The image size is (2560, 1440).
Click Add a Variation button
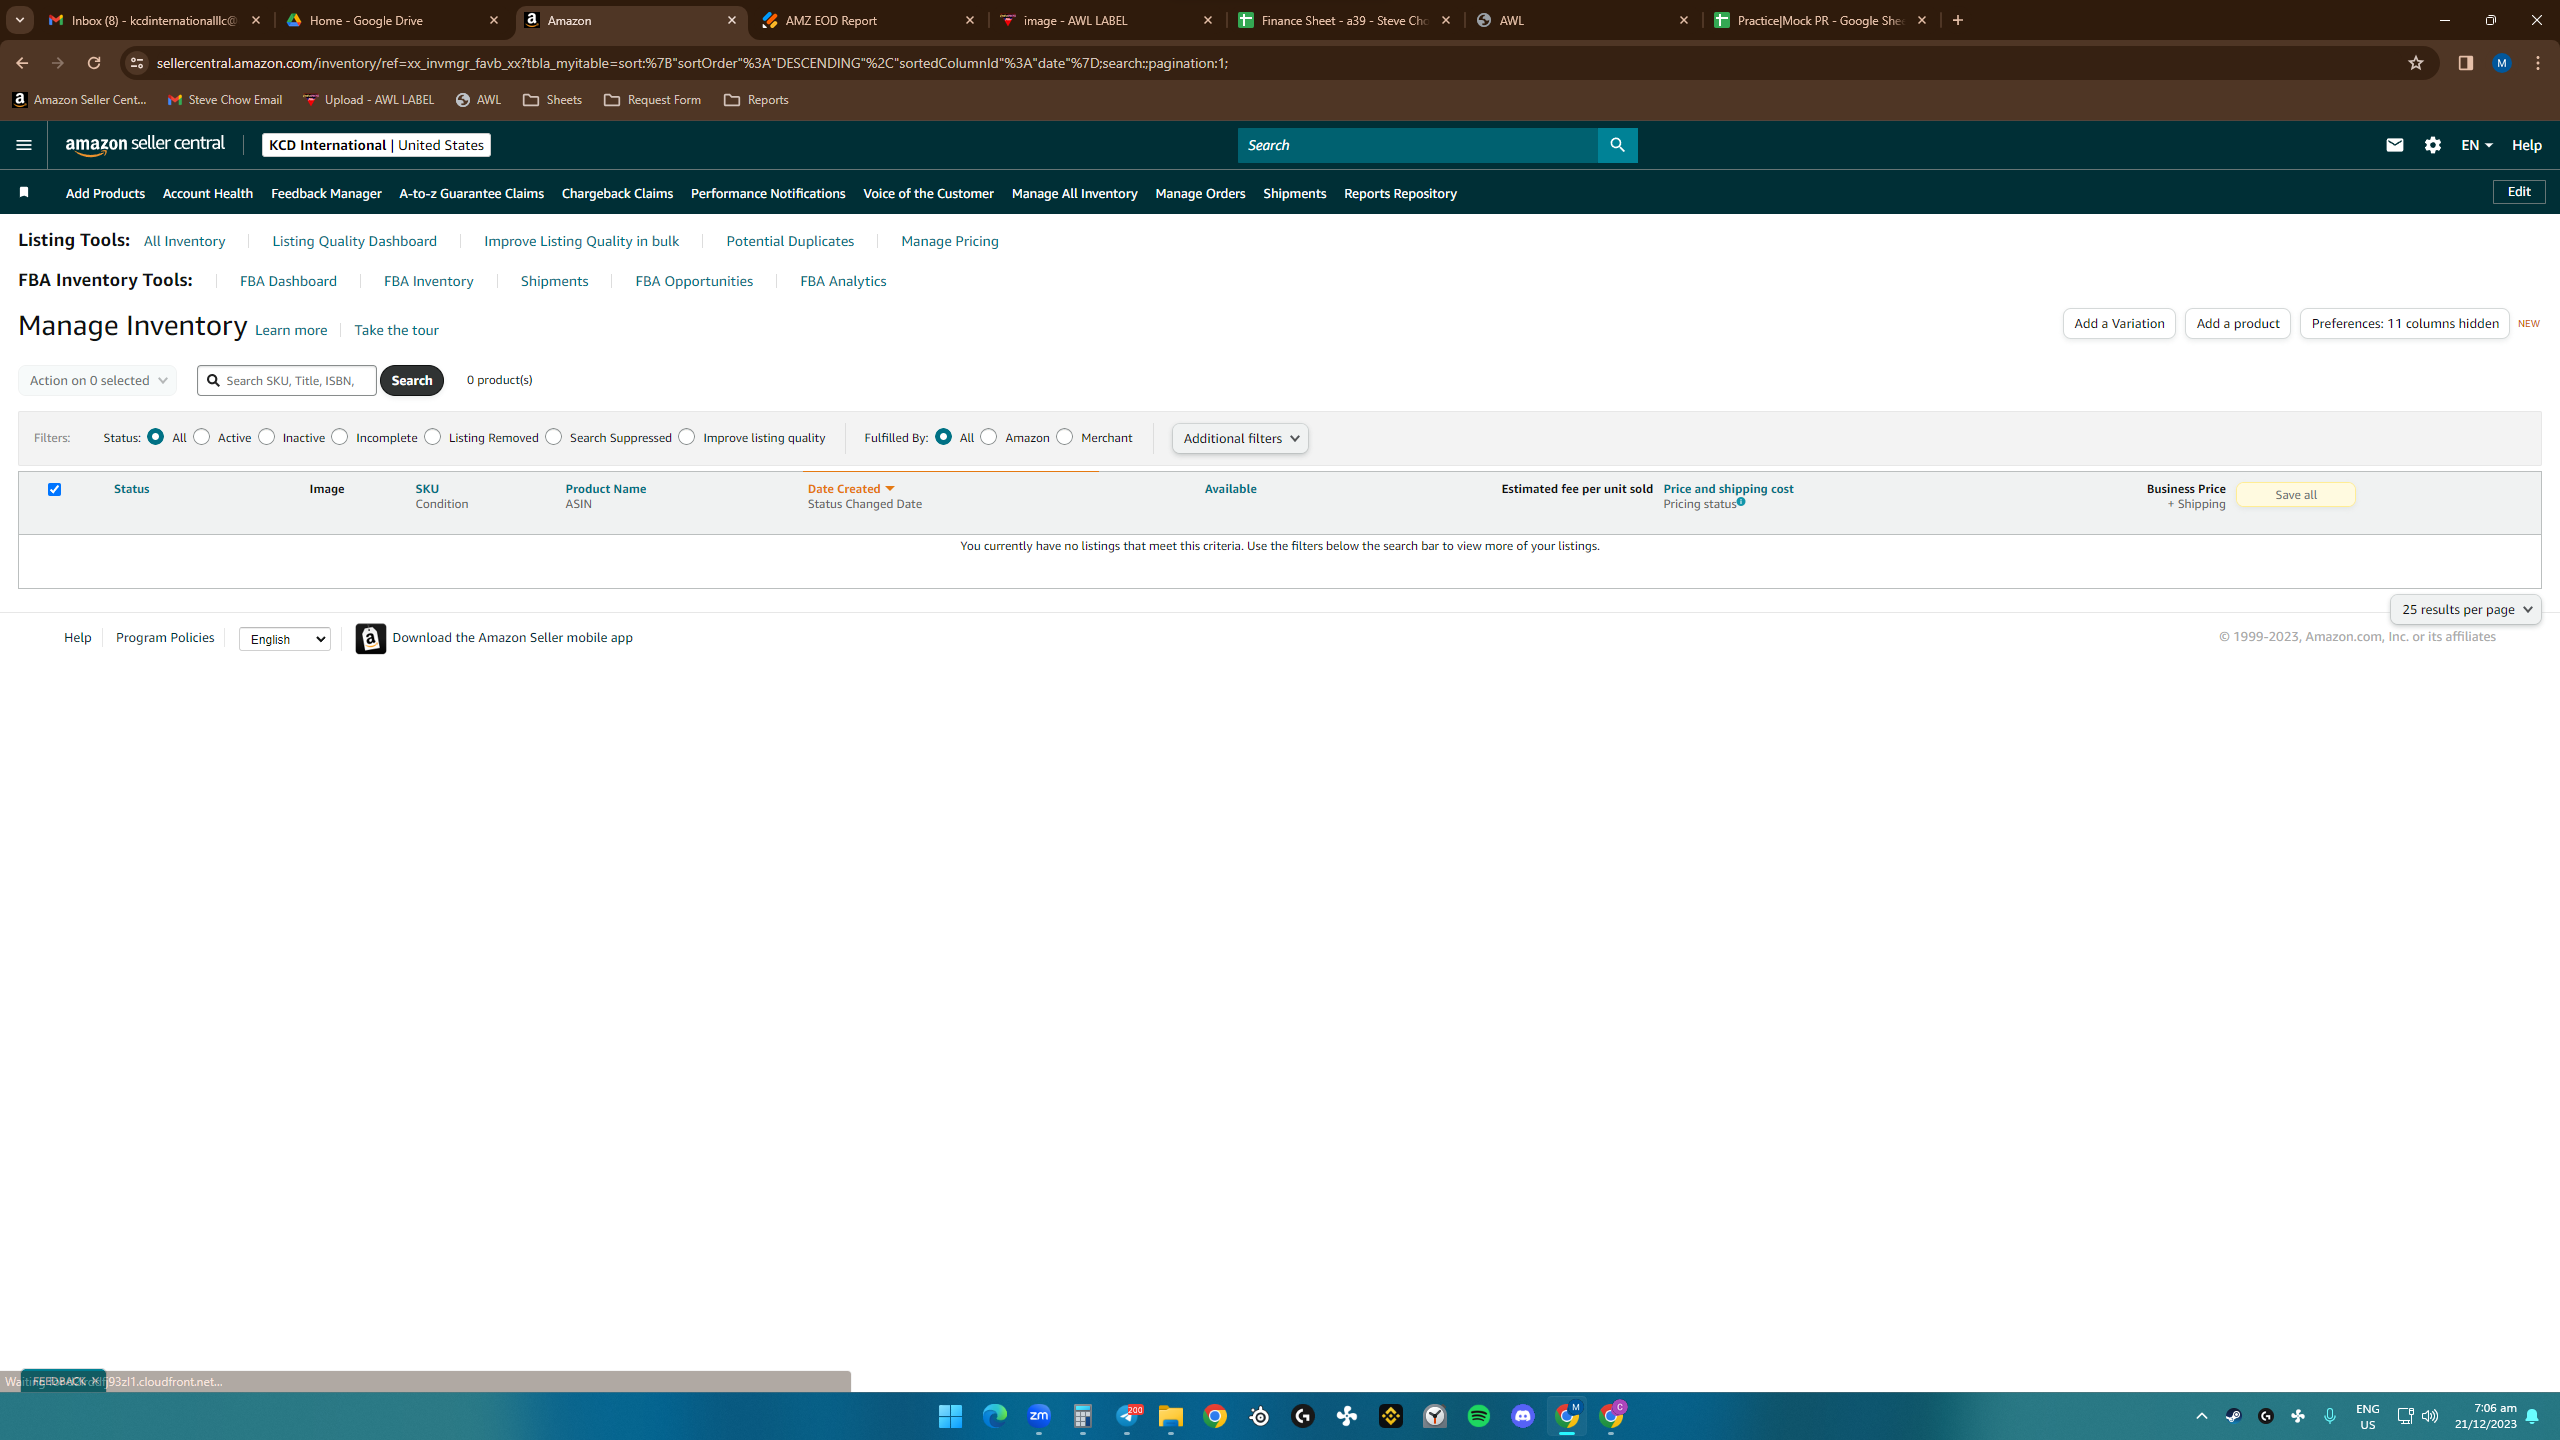pyautogui.click(x=2119, y=323)
